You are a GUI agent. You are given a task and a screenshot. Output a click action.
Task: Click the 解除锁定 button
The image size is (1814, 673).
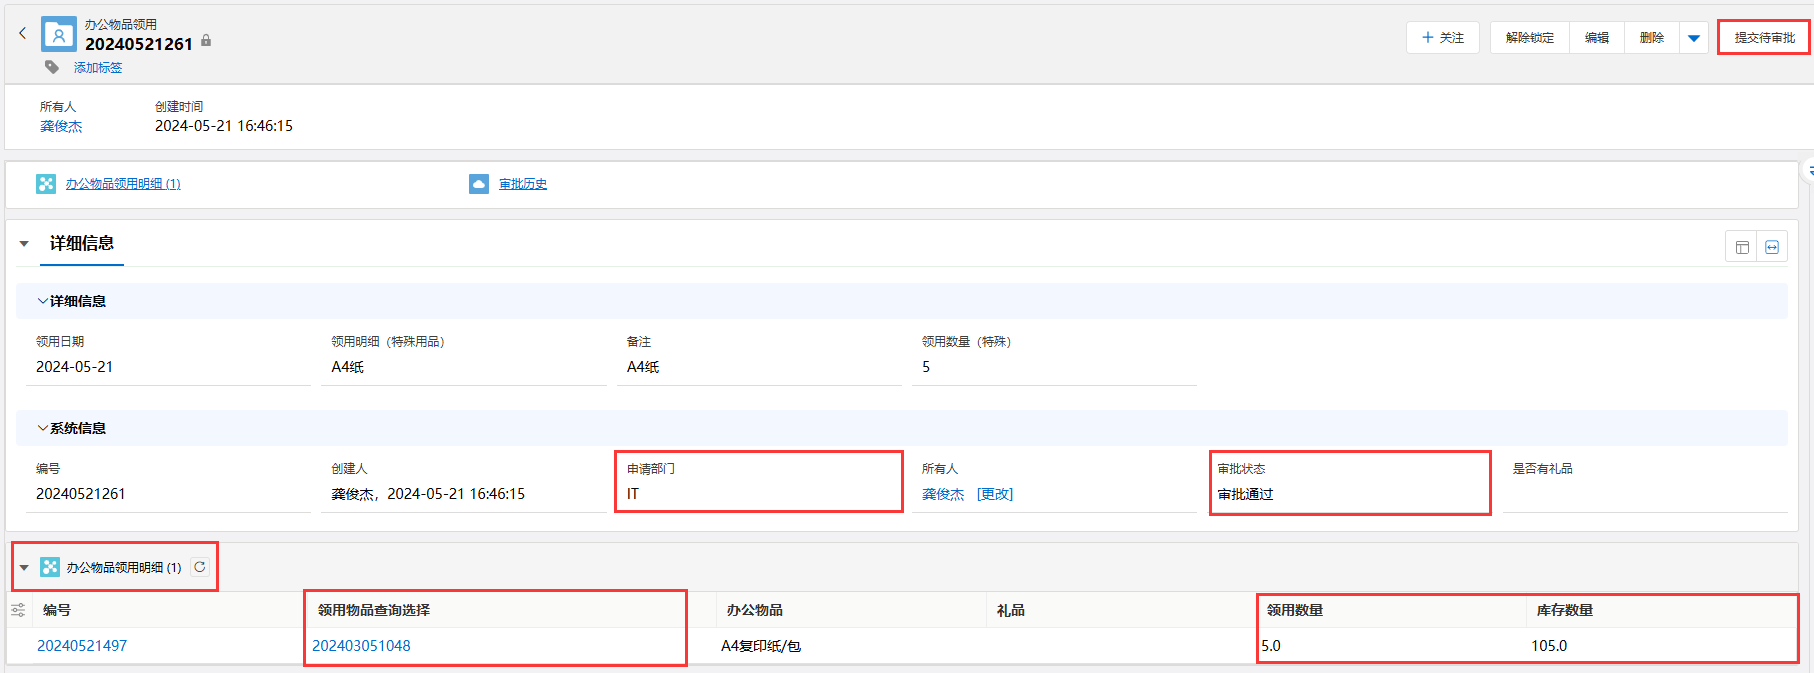pos(1529,38)
